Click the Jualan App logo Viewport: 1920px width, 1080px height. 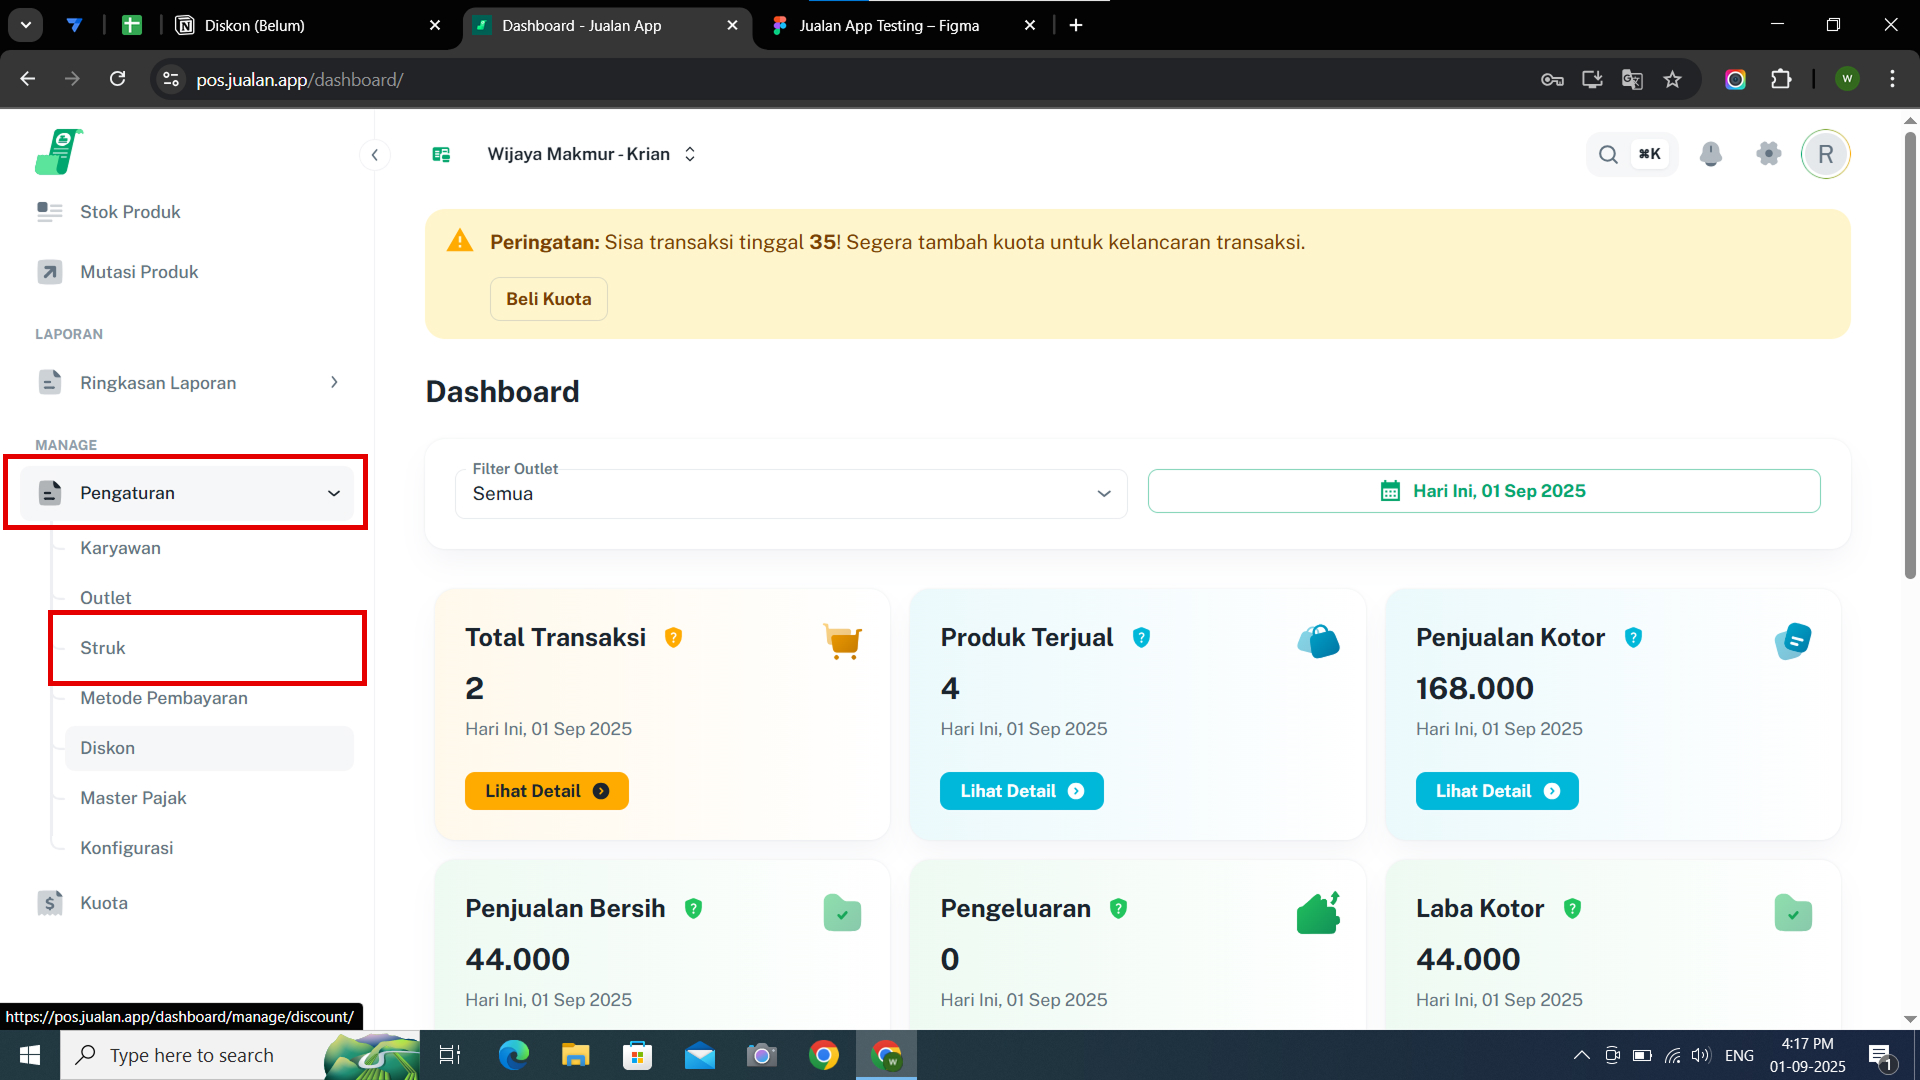point(59,153)
